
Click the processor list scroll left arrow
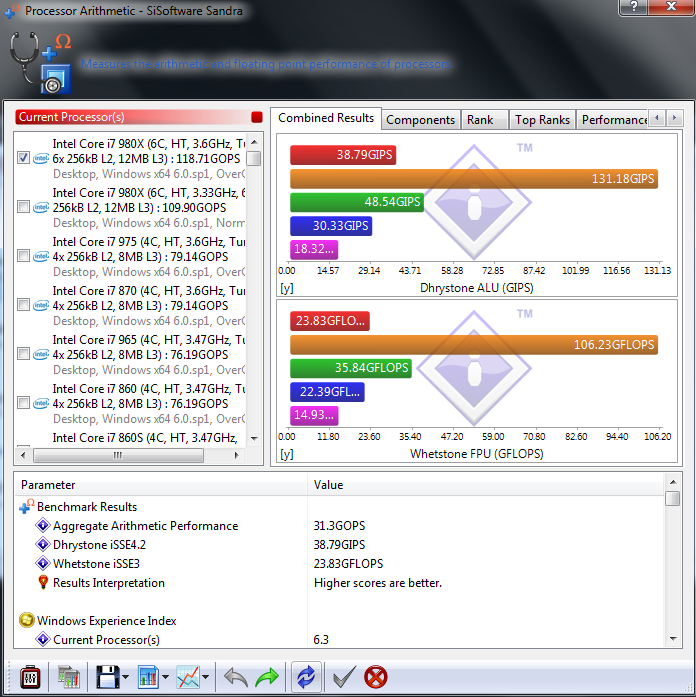23,455
